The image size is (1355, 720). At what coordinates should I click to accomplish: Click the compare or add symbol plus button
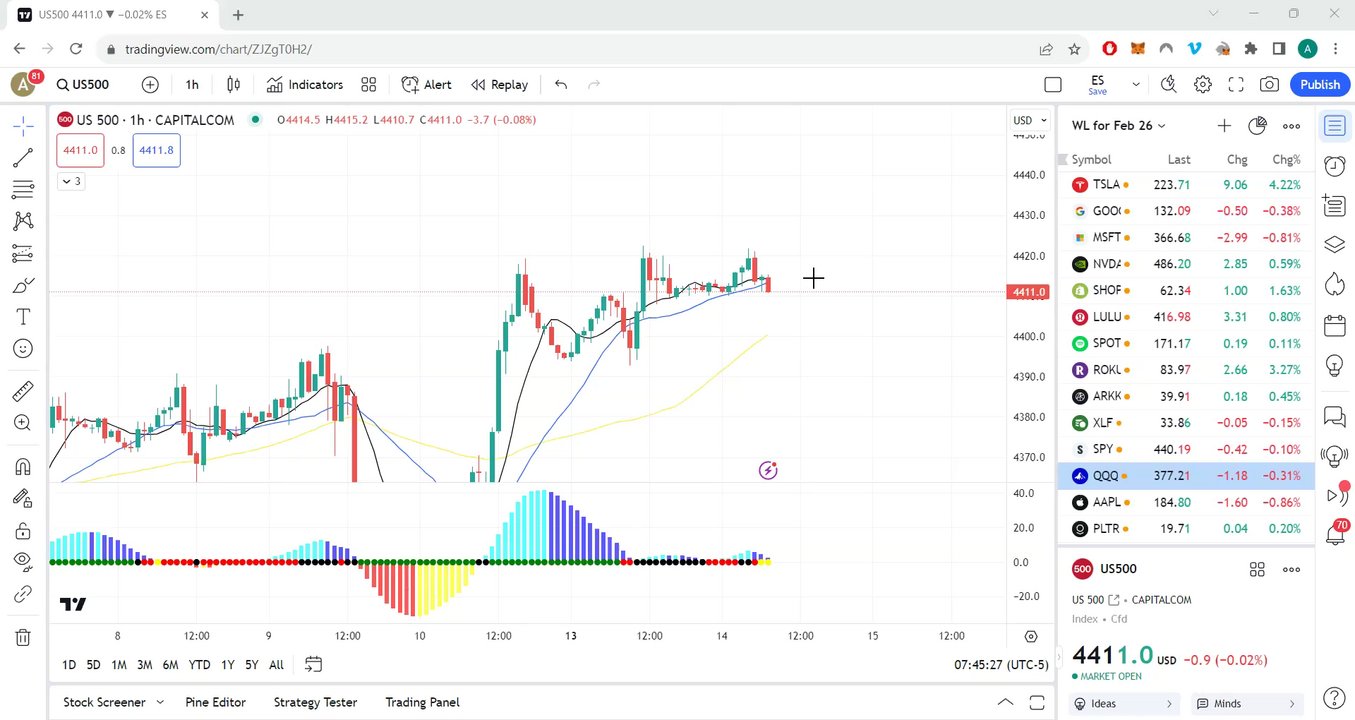150,85
